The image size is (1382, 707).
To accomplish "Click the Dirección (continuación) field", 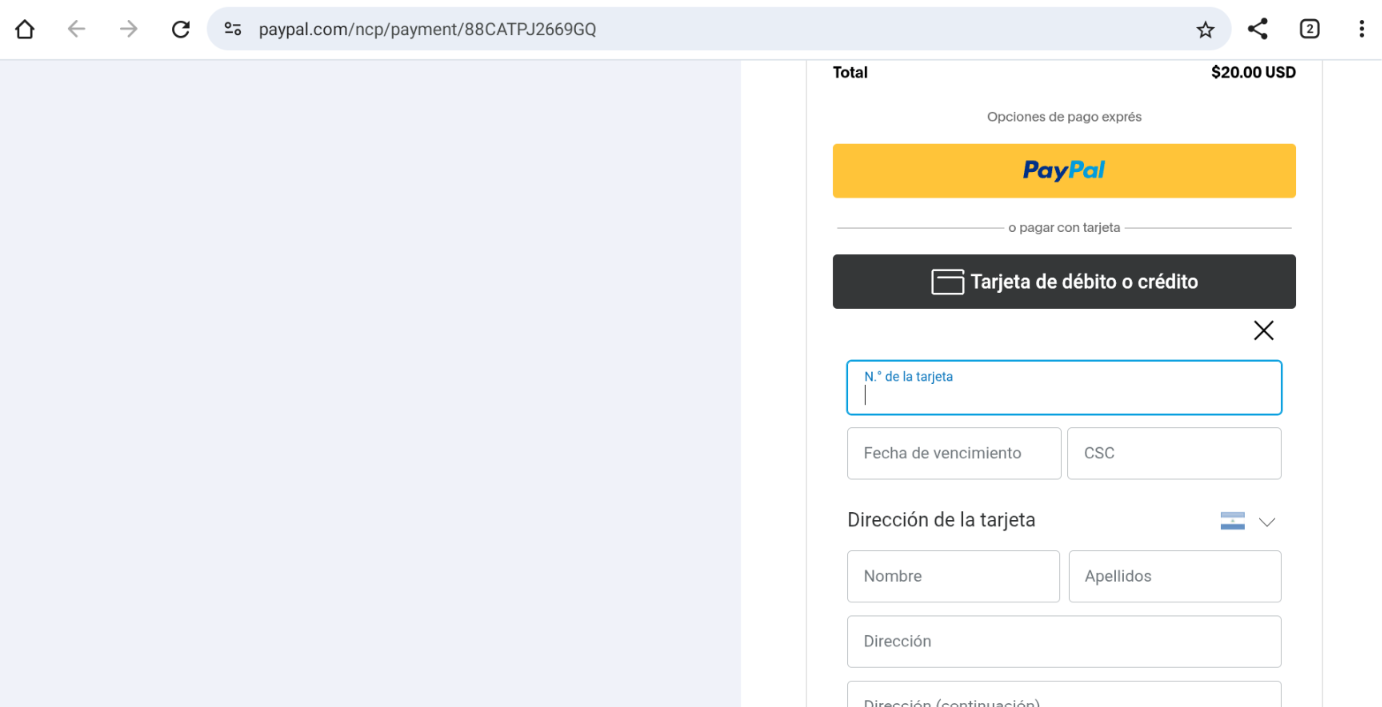I will (x=1064, y=695).
